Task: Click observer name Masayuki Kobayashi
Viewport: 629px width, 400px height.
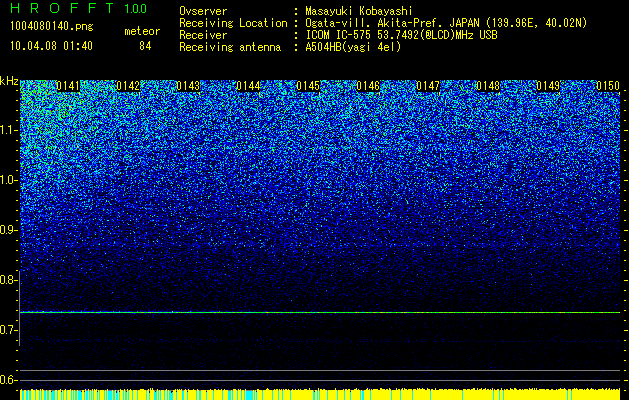Action: point(359,11)
